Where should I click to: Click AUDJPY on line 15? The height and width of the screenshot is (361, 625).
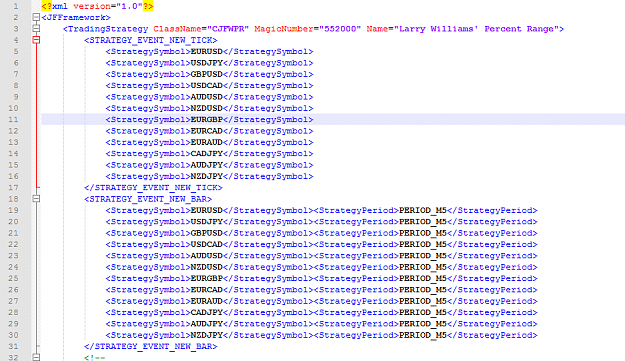pos(206,165)
